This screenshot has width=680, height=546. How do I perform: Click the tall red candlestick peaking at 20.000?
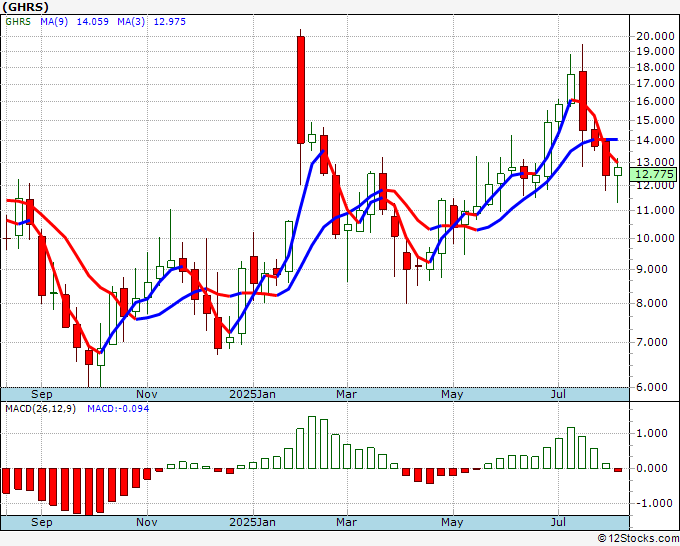[301, 90]
